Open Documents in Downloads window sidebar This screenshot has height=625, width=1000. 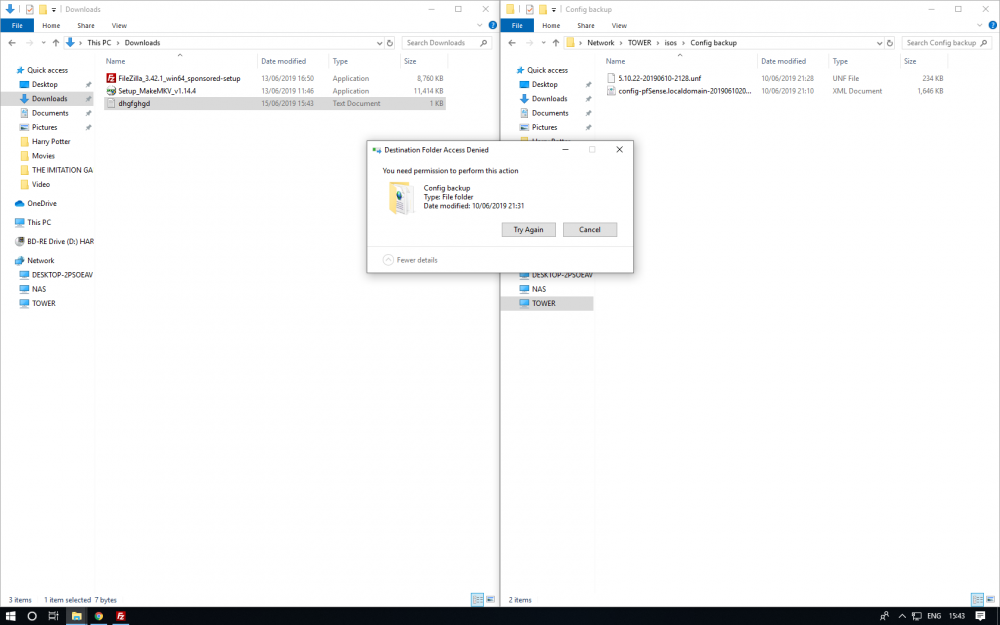pyautogui.click(x=50, y=113)
